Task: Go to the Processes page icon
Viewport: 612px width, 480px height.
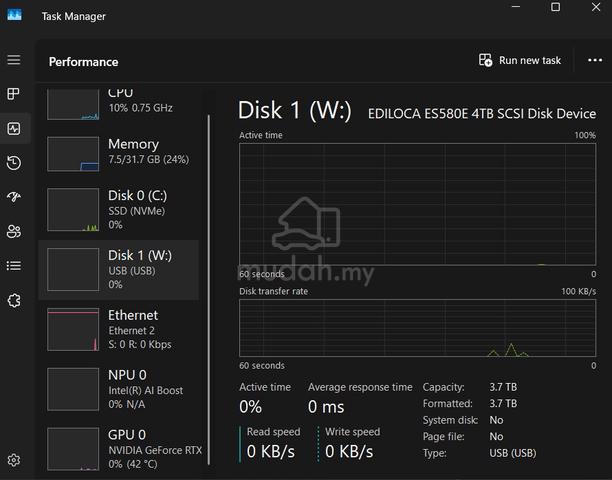Action: click(14, 94)
